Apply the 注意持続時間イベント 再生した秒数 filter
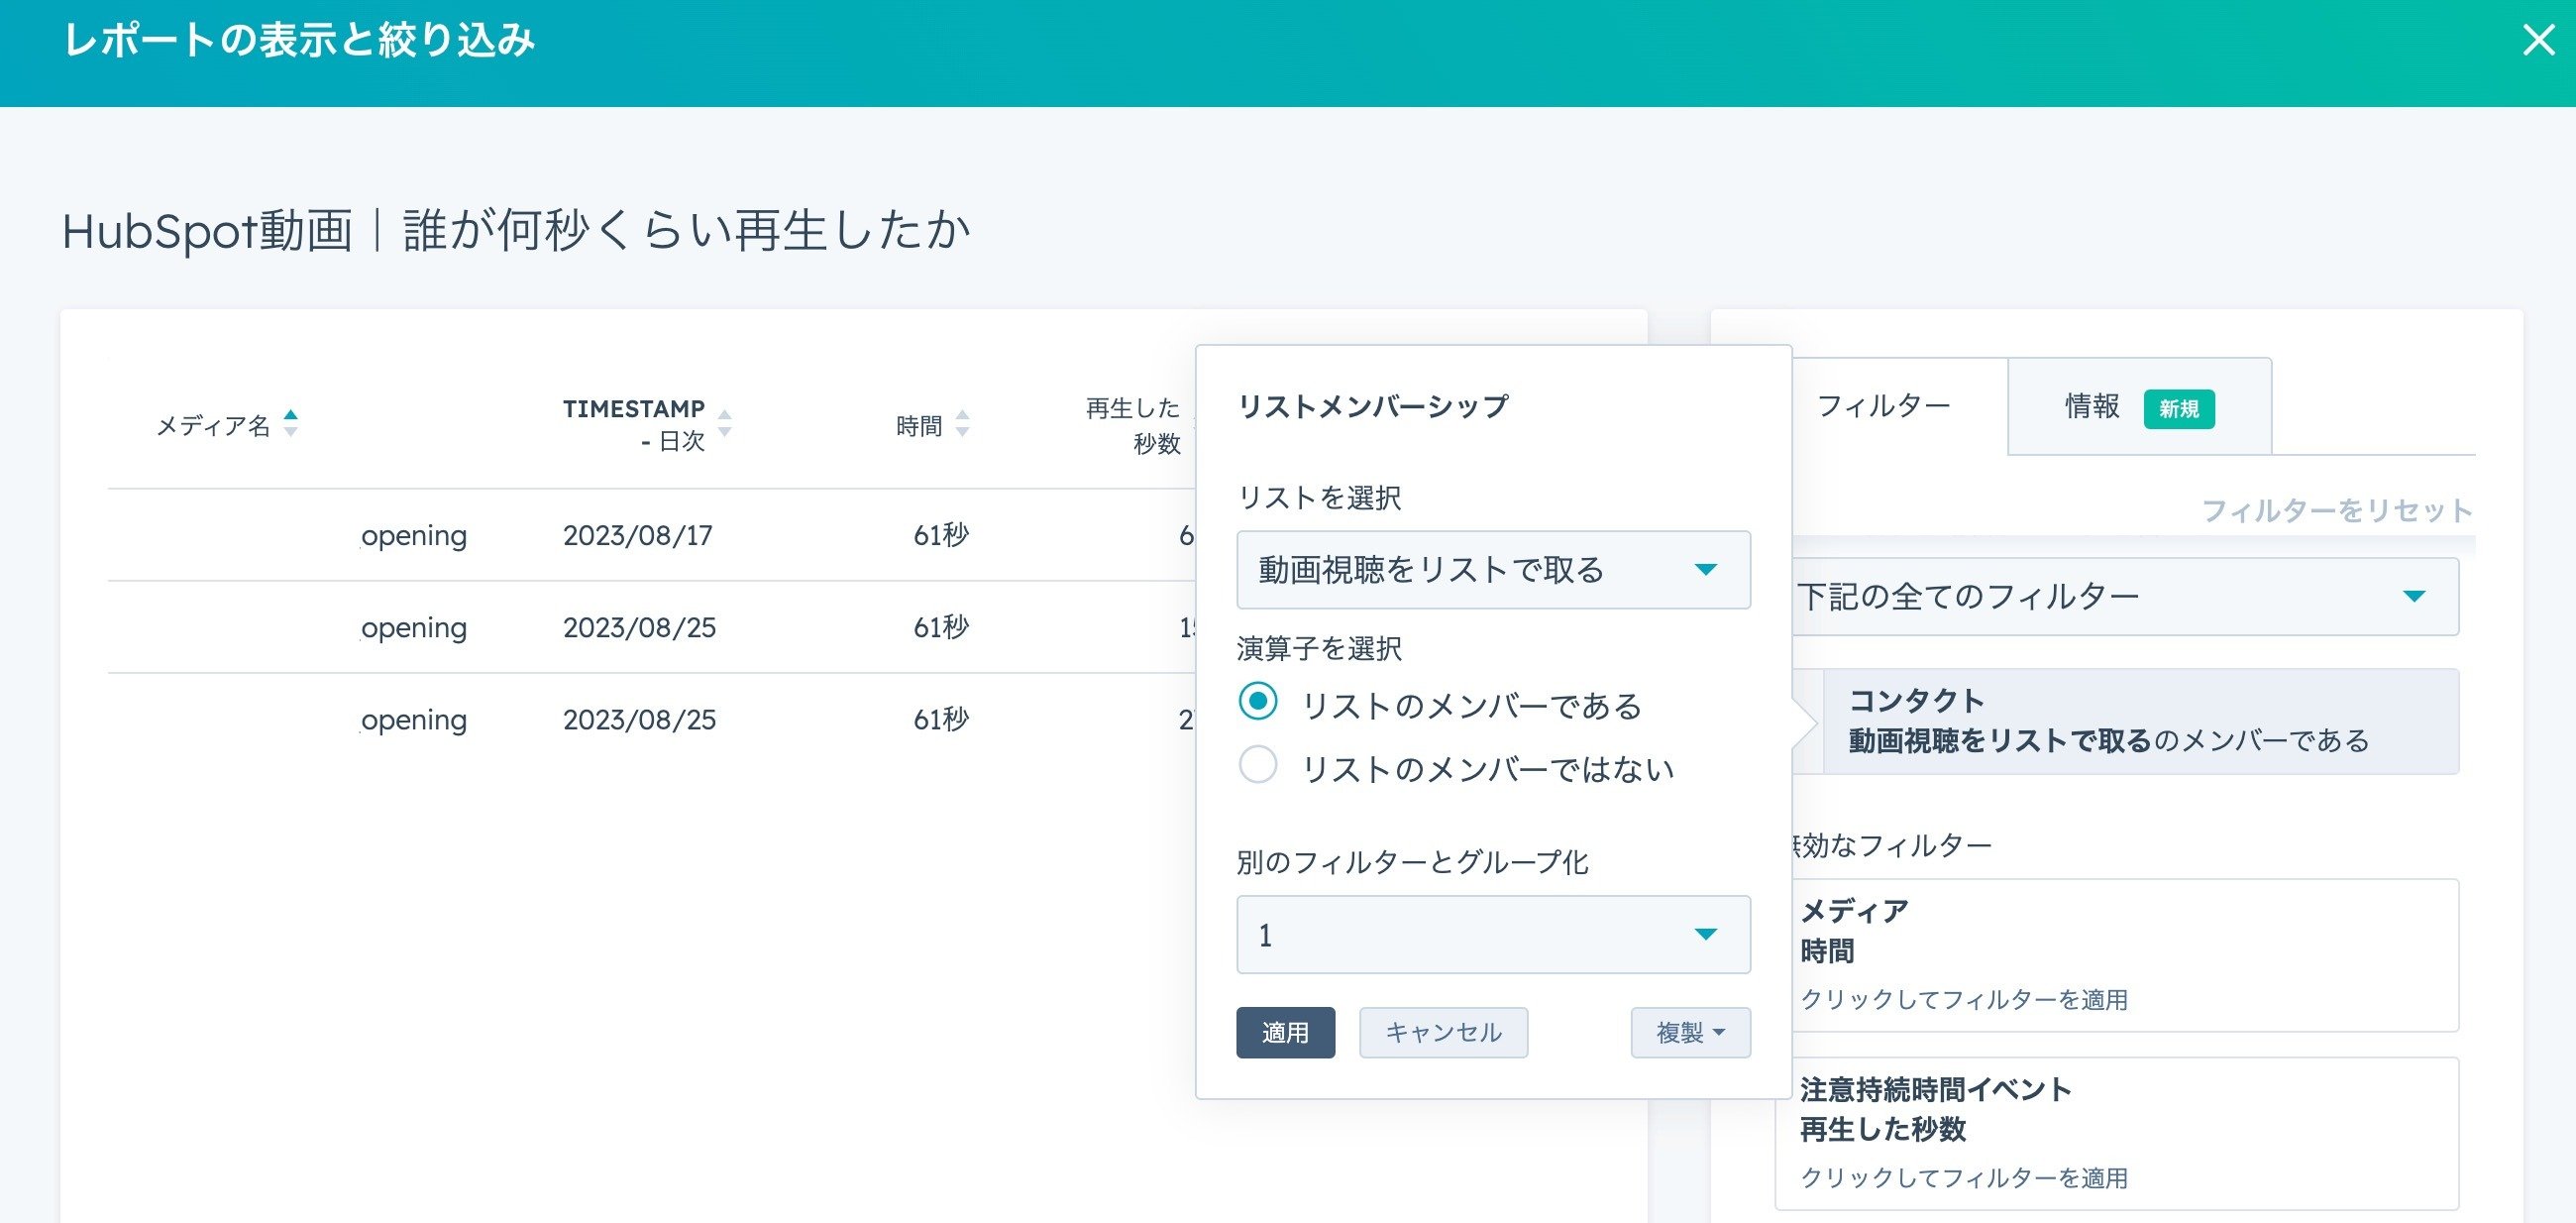Image resolution: width=2576 pixels, height=1223 pixels. click(2117, 1133)
